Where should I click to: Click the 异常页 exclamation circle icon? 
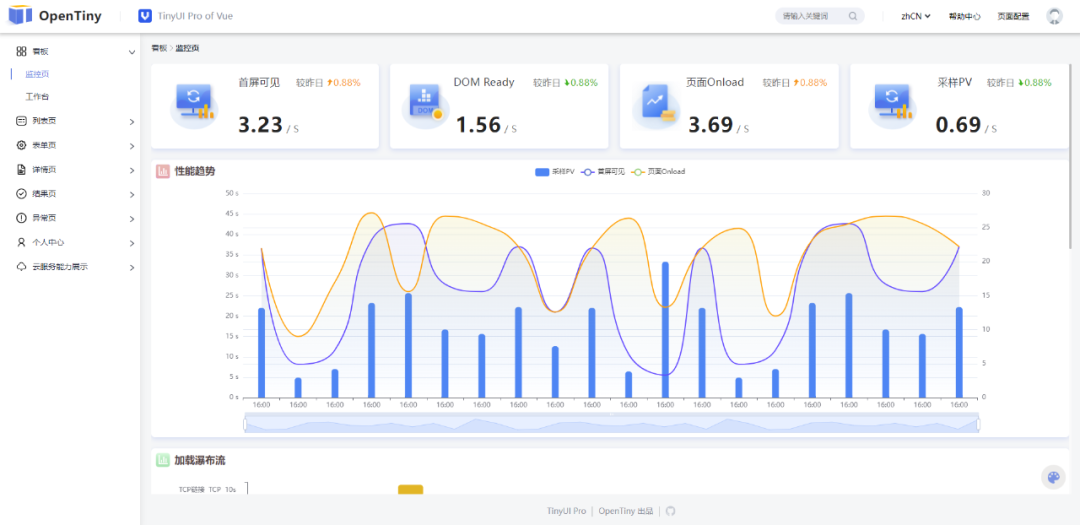pyautogui.click(x=21, y=218)
